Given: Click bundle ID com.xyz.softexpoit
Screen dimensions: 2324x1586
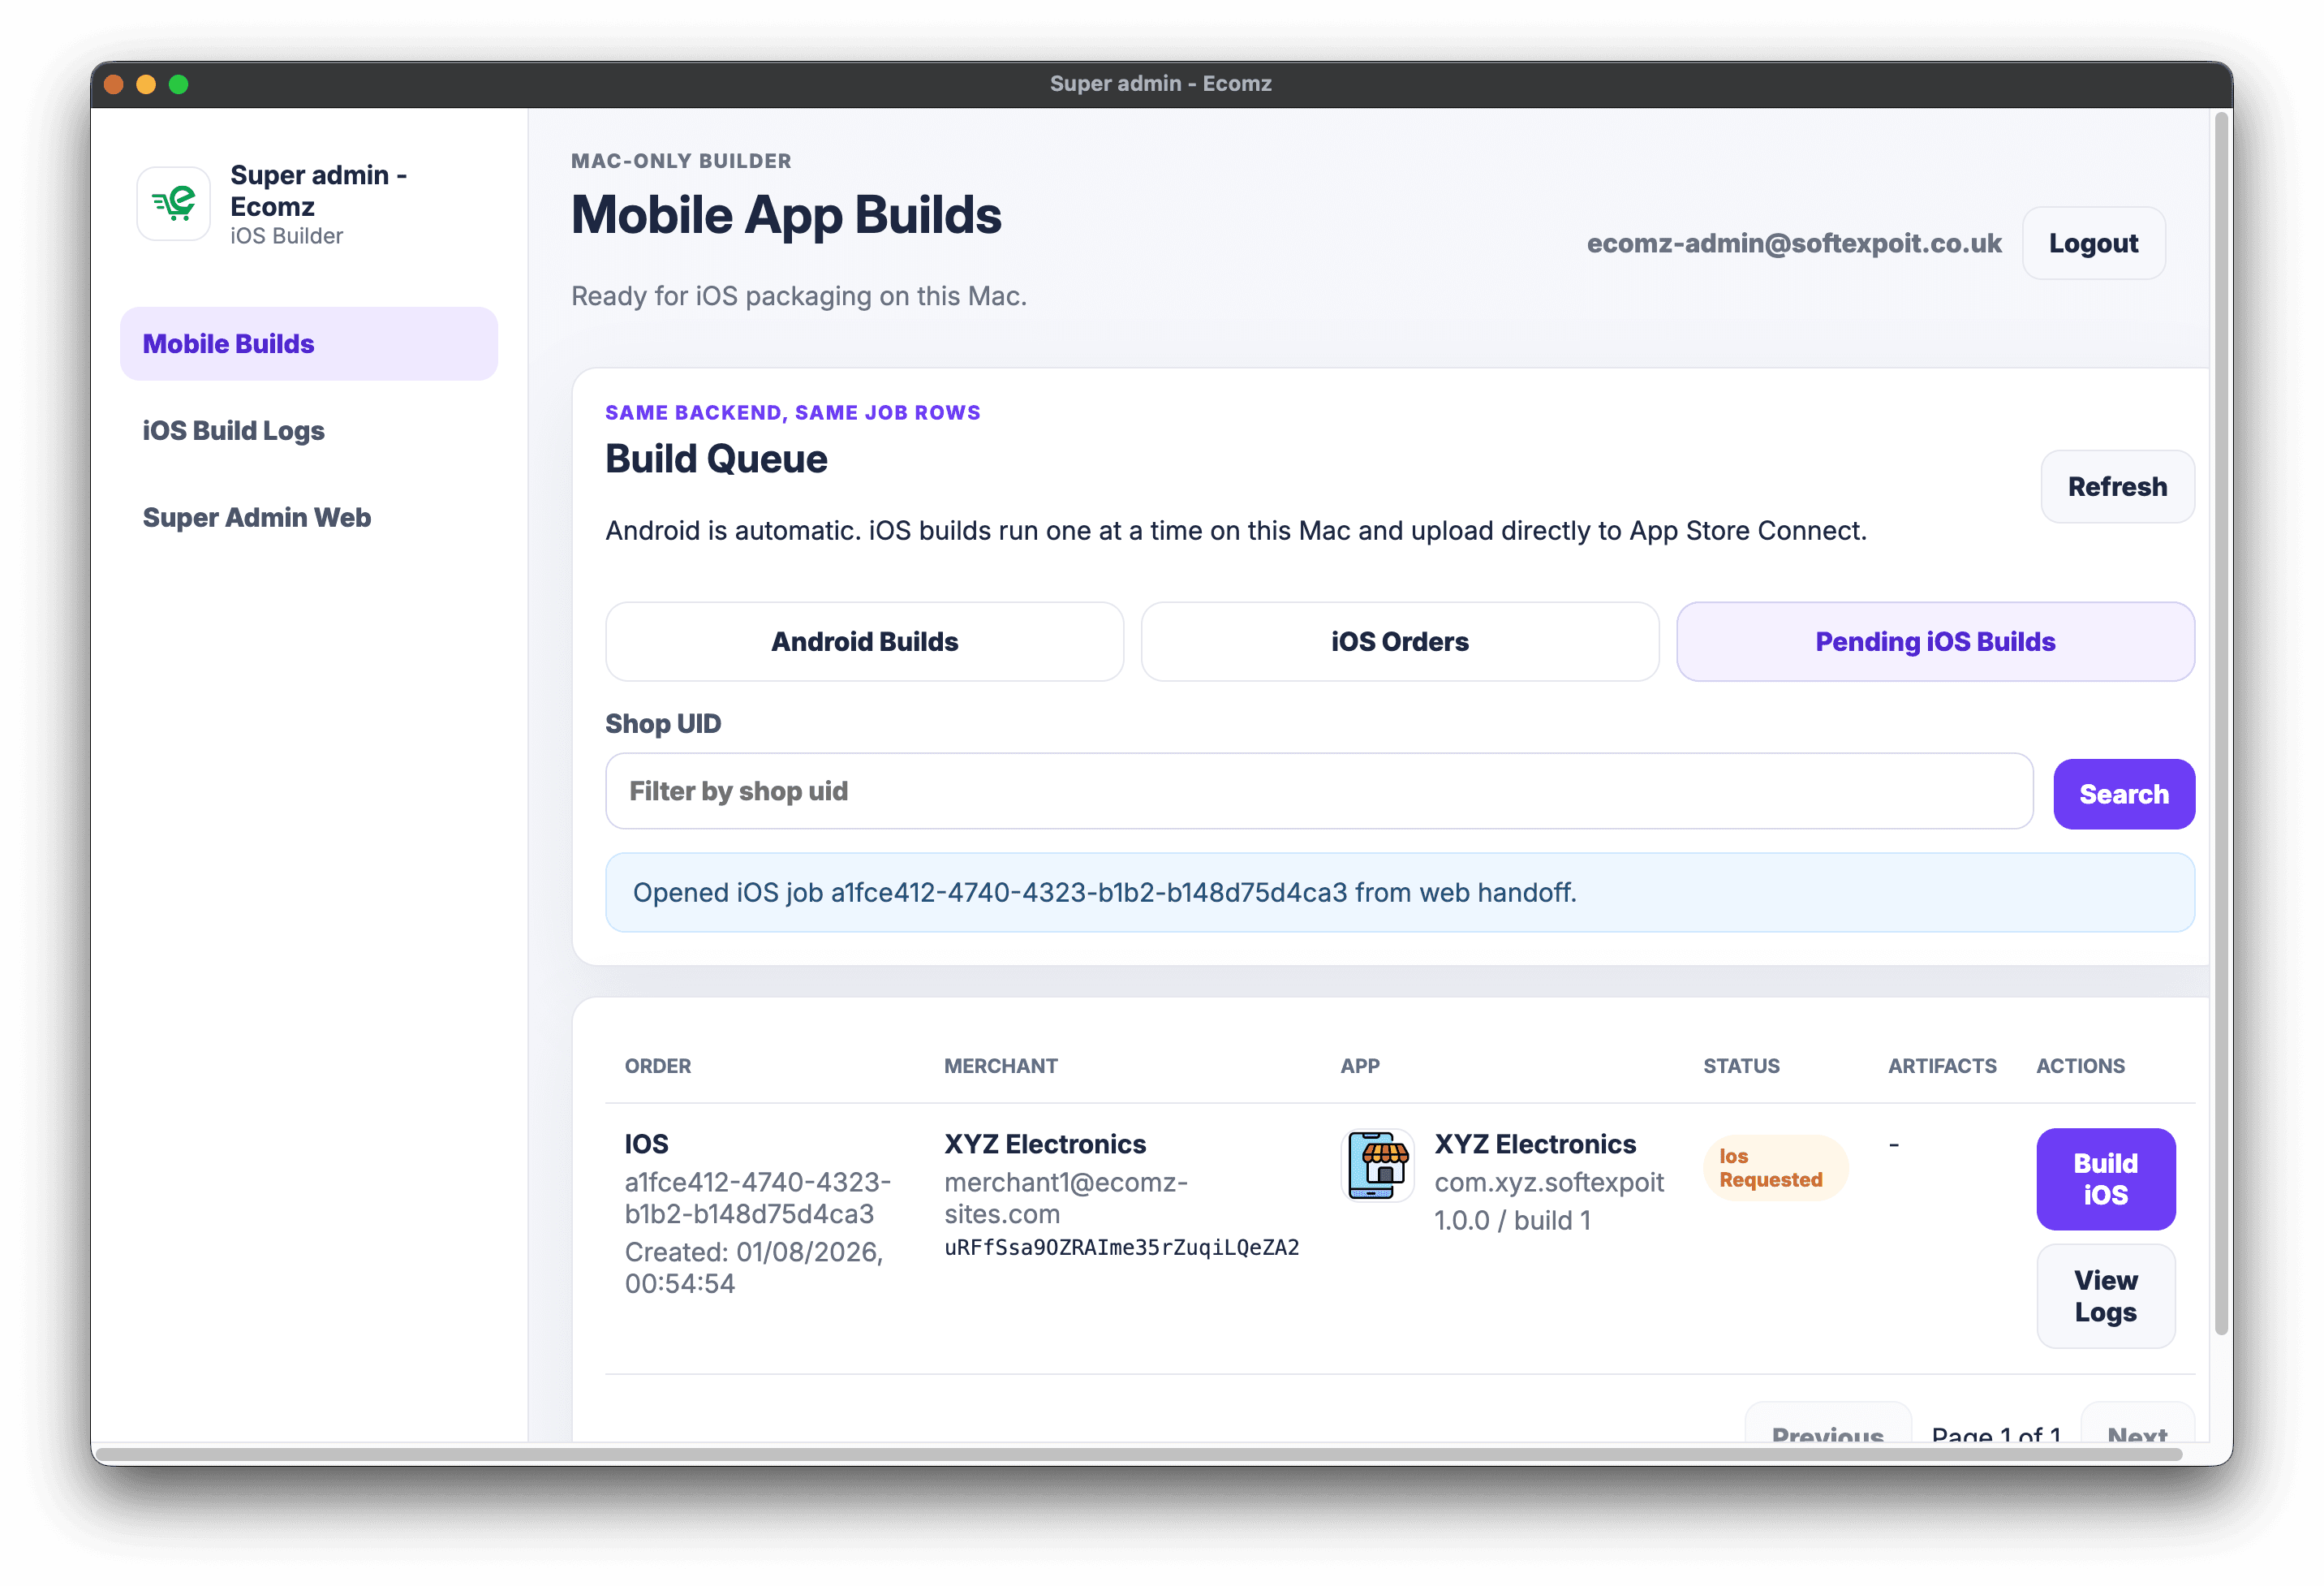Looking at the screenshot, I should (1549, 1182).
